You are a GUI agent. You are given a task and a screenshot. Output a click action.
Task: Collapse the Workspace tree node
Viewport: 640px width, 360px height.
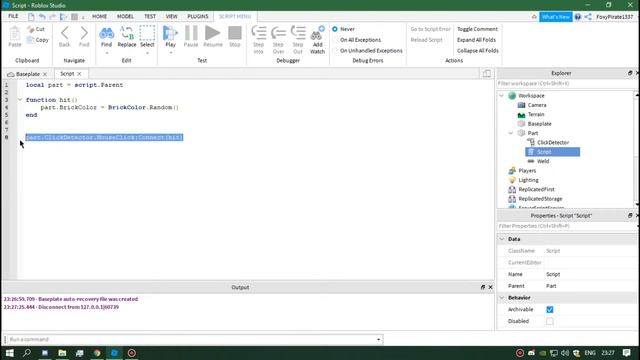click(x=502, y=96)
